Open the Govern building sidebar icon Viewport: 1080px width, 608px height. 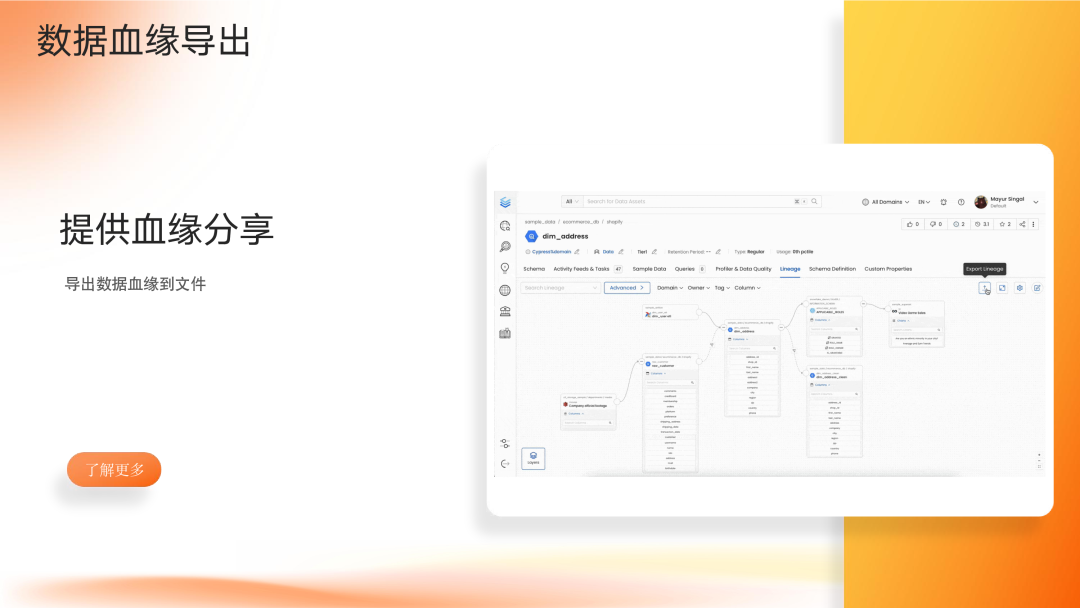point(505,311)
